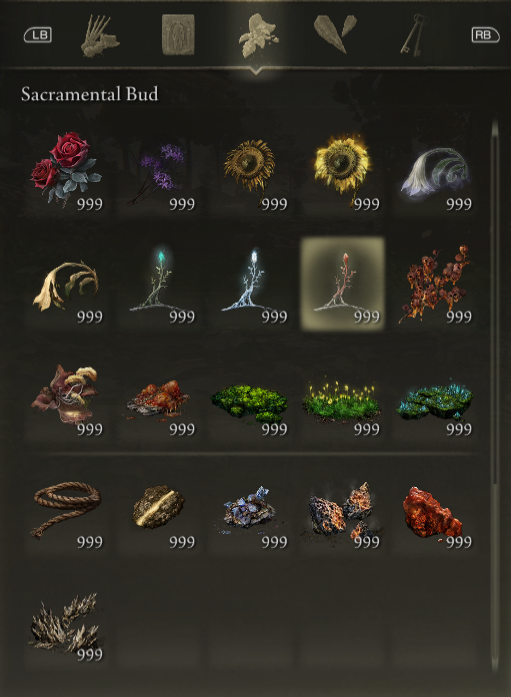This screenshot has height=697, width=511.
Task: Select the purple flowers item
Action: pos(159,171)
